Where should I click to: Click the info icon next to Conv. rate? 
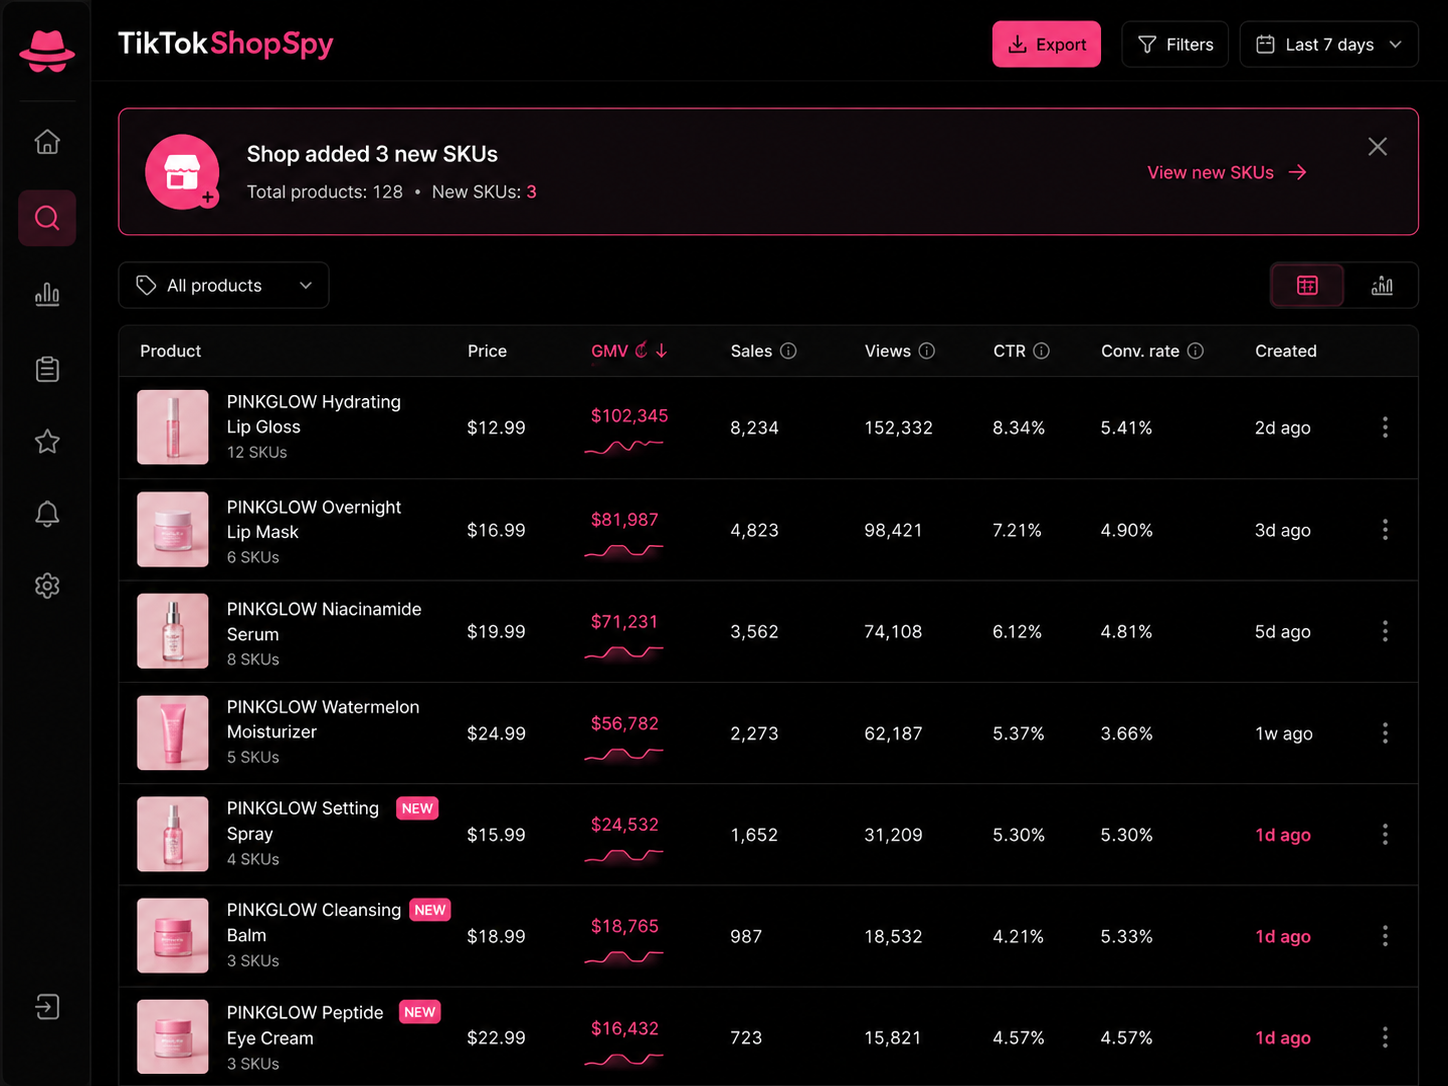click(1195, 351)
